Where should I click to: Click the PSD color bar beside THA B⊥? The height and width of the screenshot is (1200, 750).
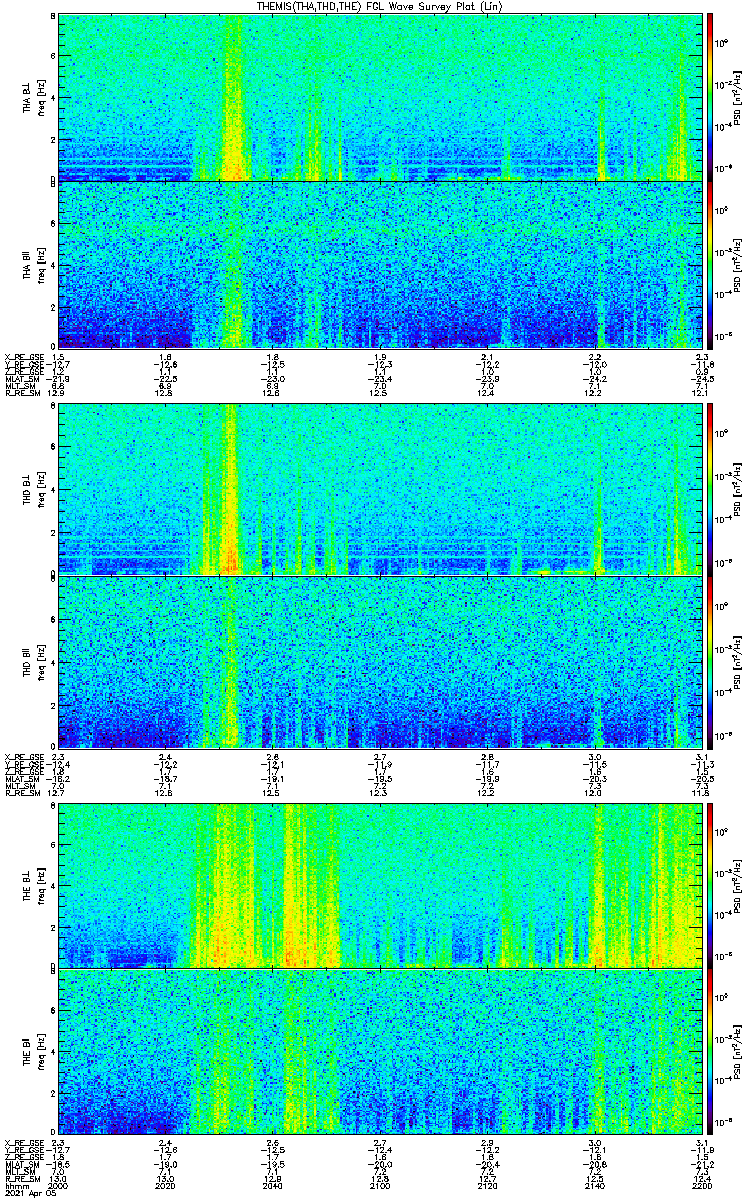click(x=710, y=97)
